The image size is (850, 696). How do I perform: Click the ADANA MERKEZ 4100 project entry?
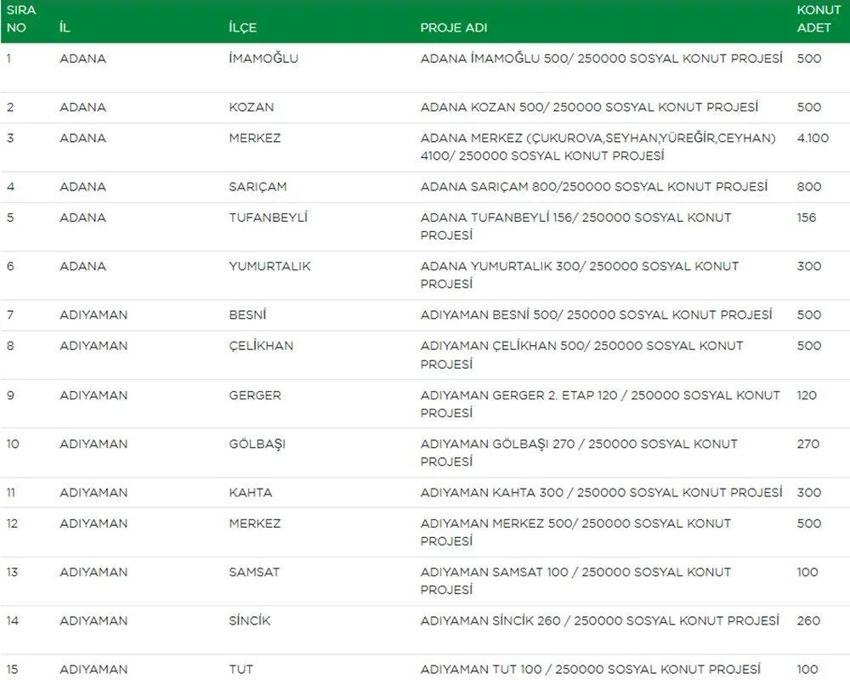(598, 147)
